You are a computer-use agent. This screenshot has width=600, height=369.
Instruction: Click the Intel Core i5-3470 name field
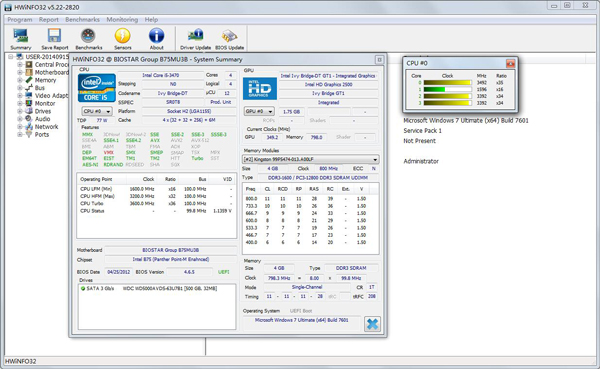[x=161, y=75]
